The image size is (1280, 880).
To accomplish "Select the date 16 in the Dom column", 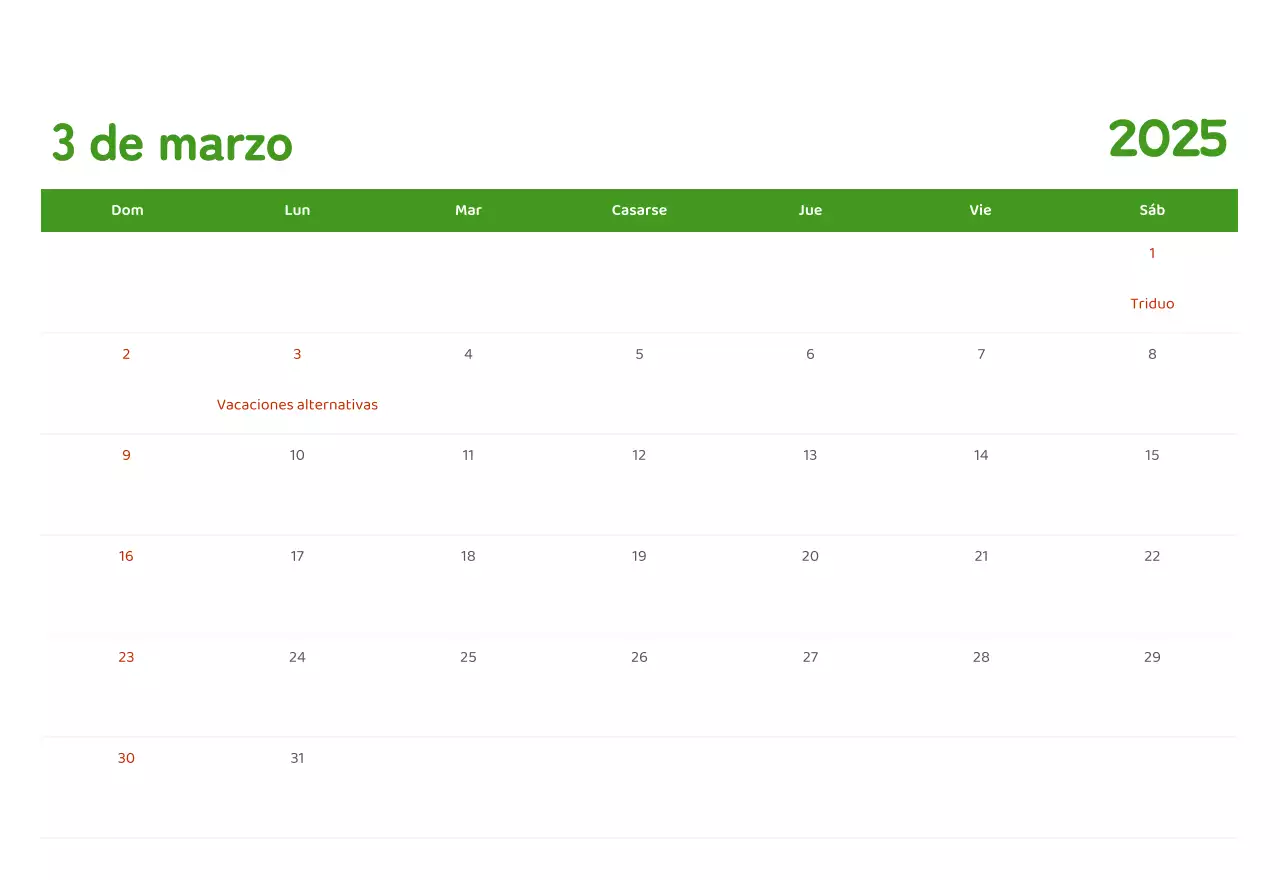I will pyautogui.click(x=126, y=556).
